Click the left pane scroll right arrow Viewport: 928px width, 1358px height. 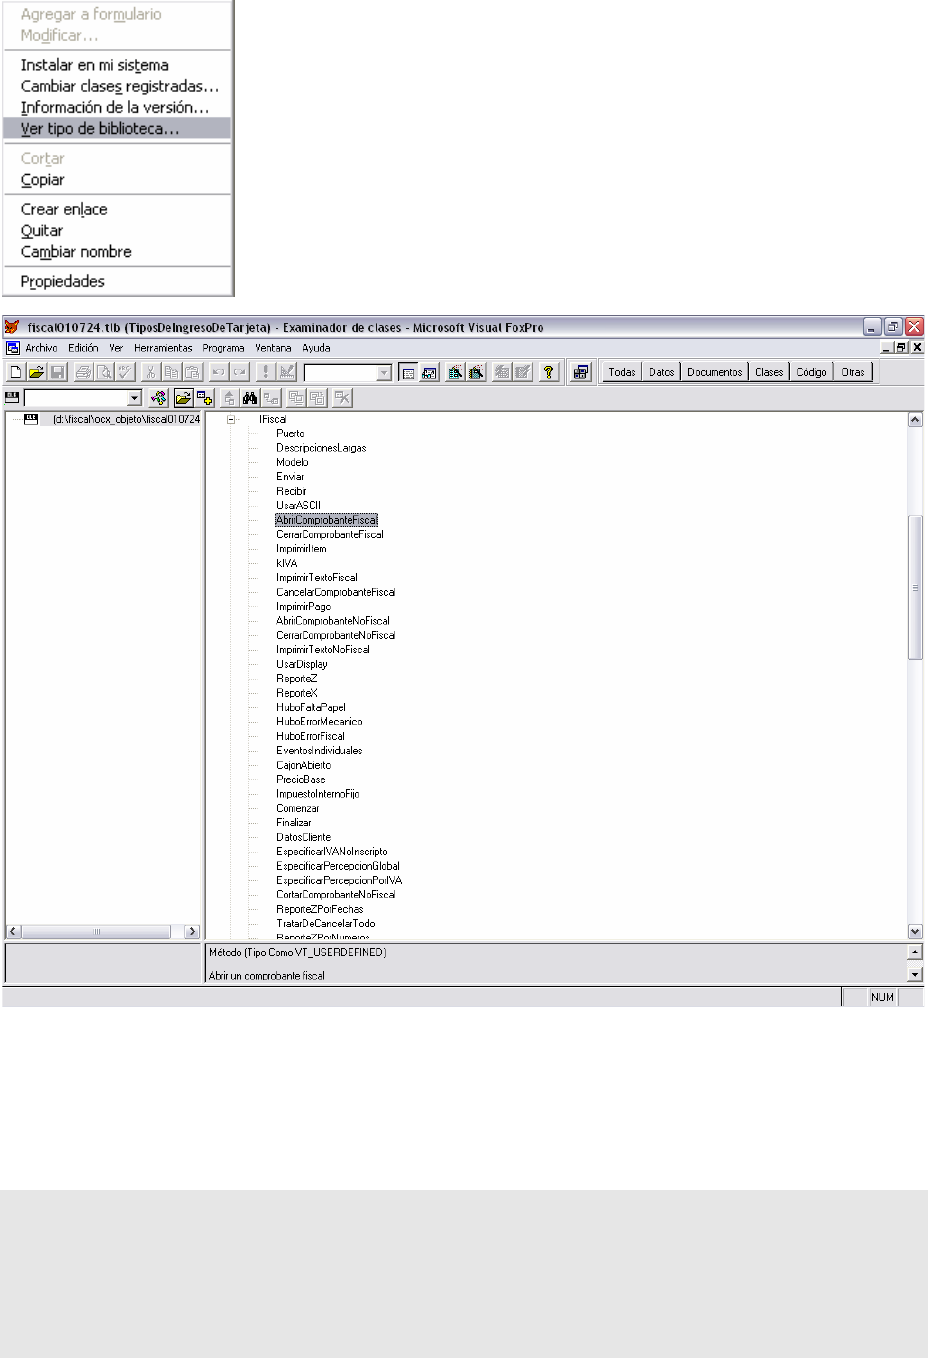tap(192, 931)
